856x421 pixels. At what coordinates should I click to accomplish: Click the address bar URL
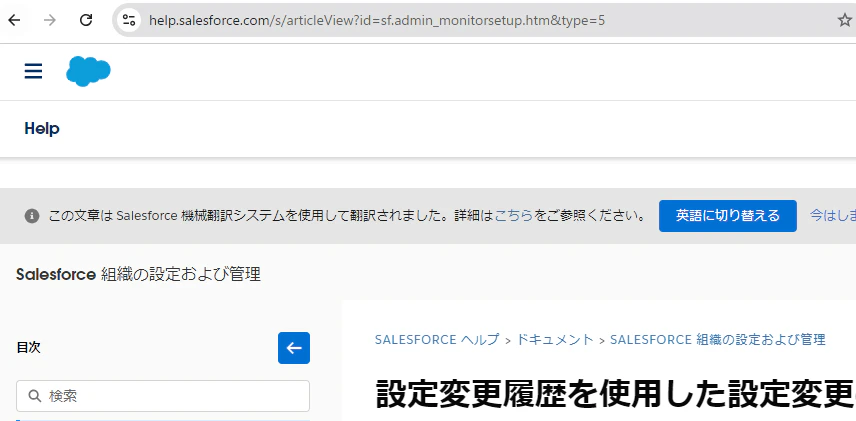(377, 21)
